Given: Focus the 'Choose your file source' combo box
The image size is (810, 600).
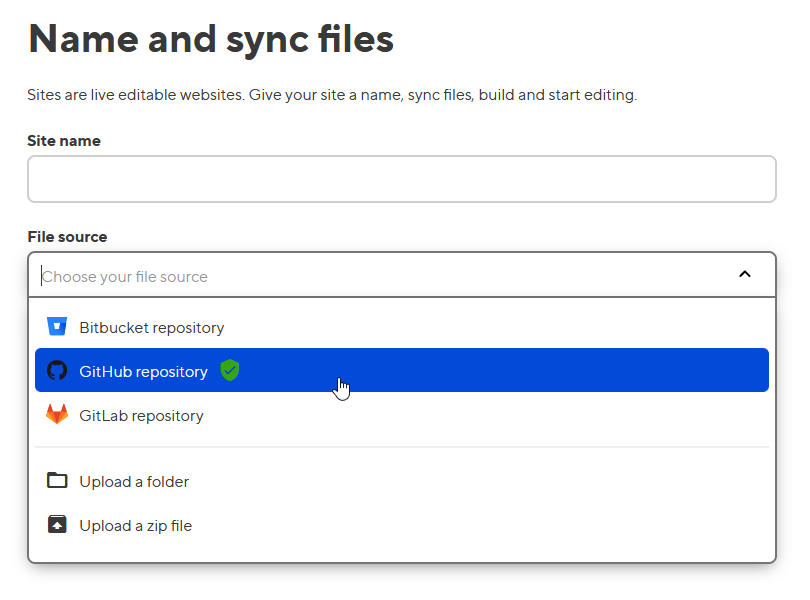Looking at the screenshot, I should pos(380,276).
